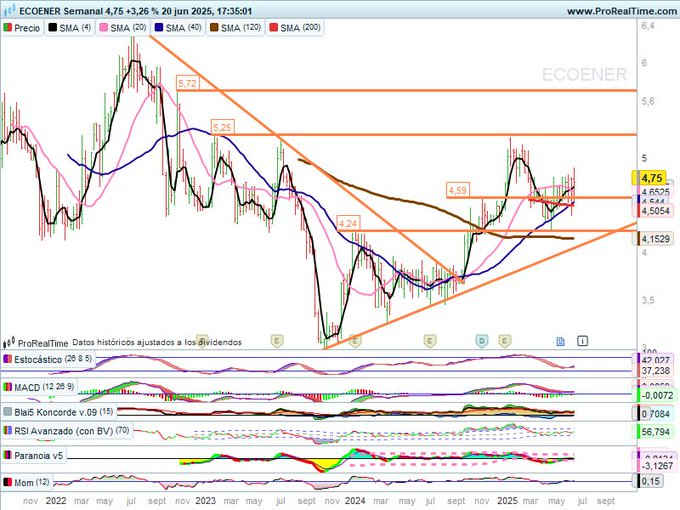The height and width of the screenshot is (510, 680).
Task: Click the 0,7084 Koncorde value tag
Action: [655, 414]
